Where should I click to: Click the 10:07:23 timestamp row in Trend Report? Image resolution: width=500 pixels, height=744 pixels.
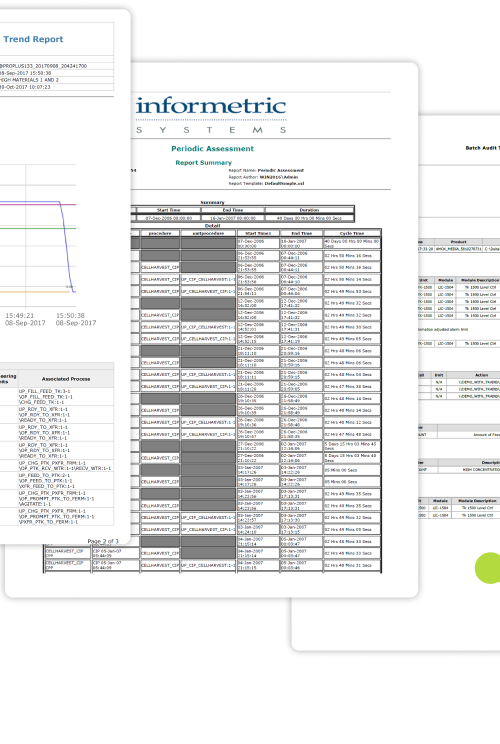[x=57, y=87]
